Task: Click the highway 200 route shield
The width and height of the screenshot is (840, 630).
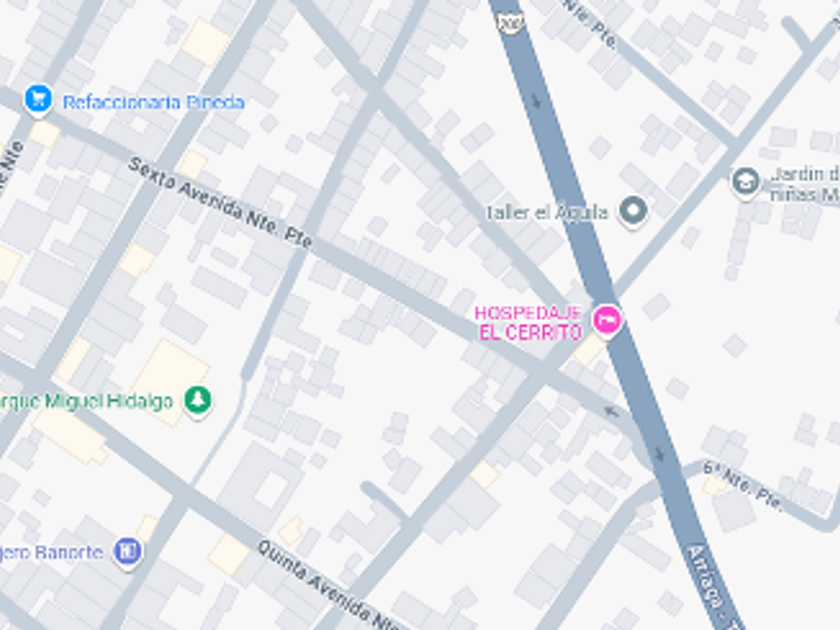Action: coord(507,22)
